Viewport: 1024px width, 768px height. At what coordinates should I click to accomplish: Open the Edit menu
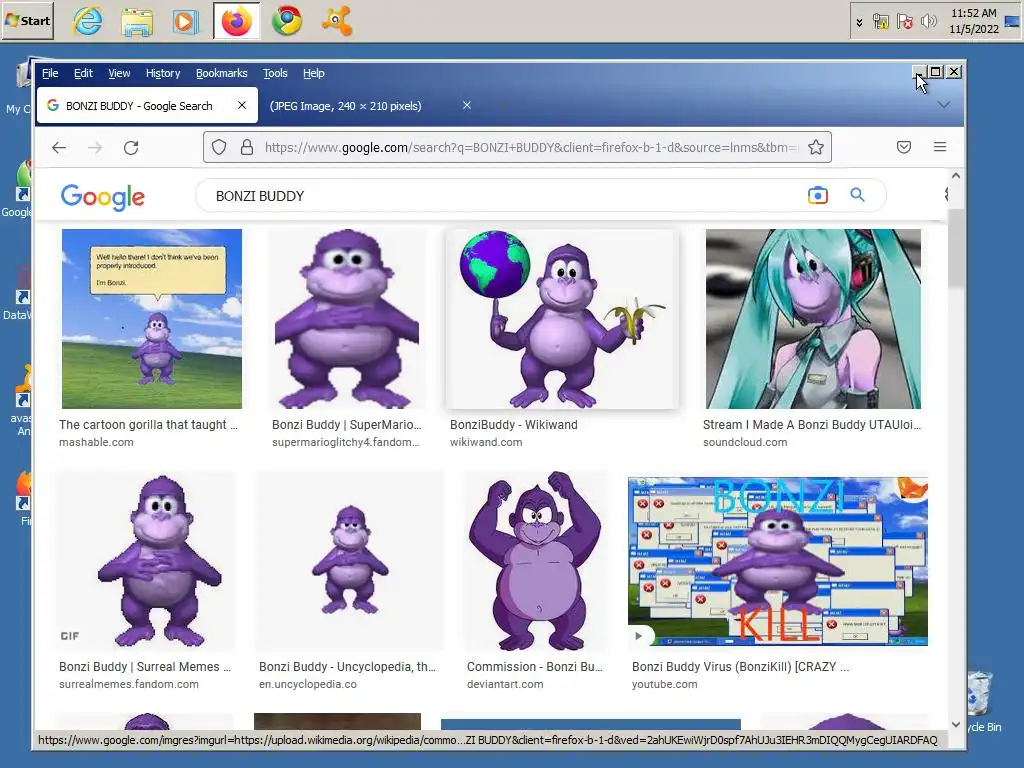tap(83, 73)
